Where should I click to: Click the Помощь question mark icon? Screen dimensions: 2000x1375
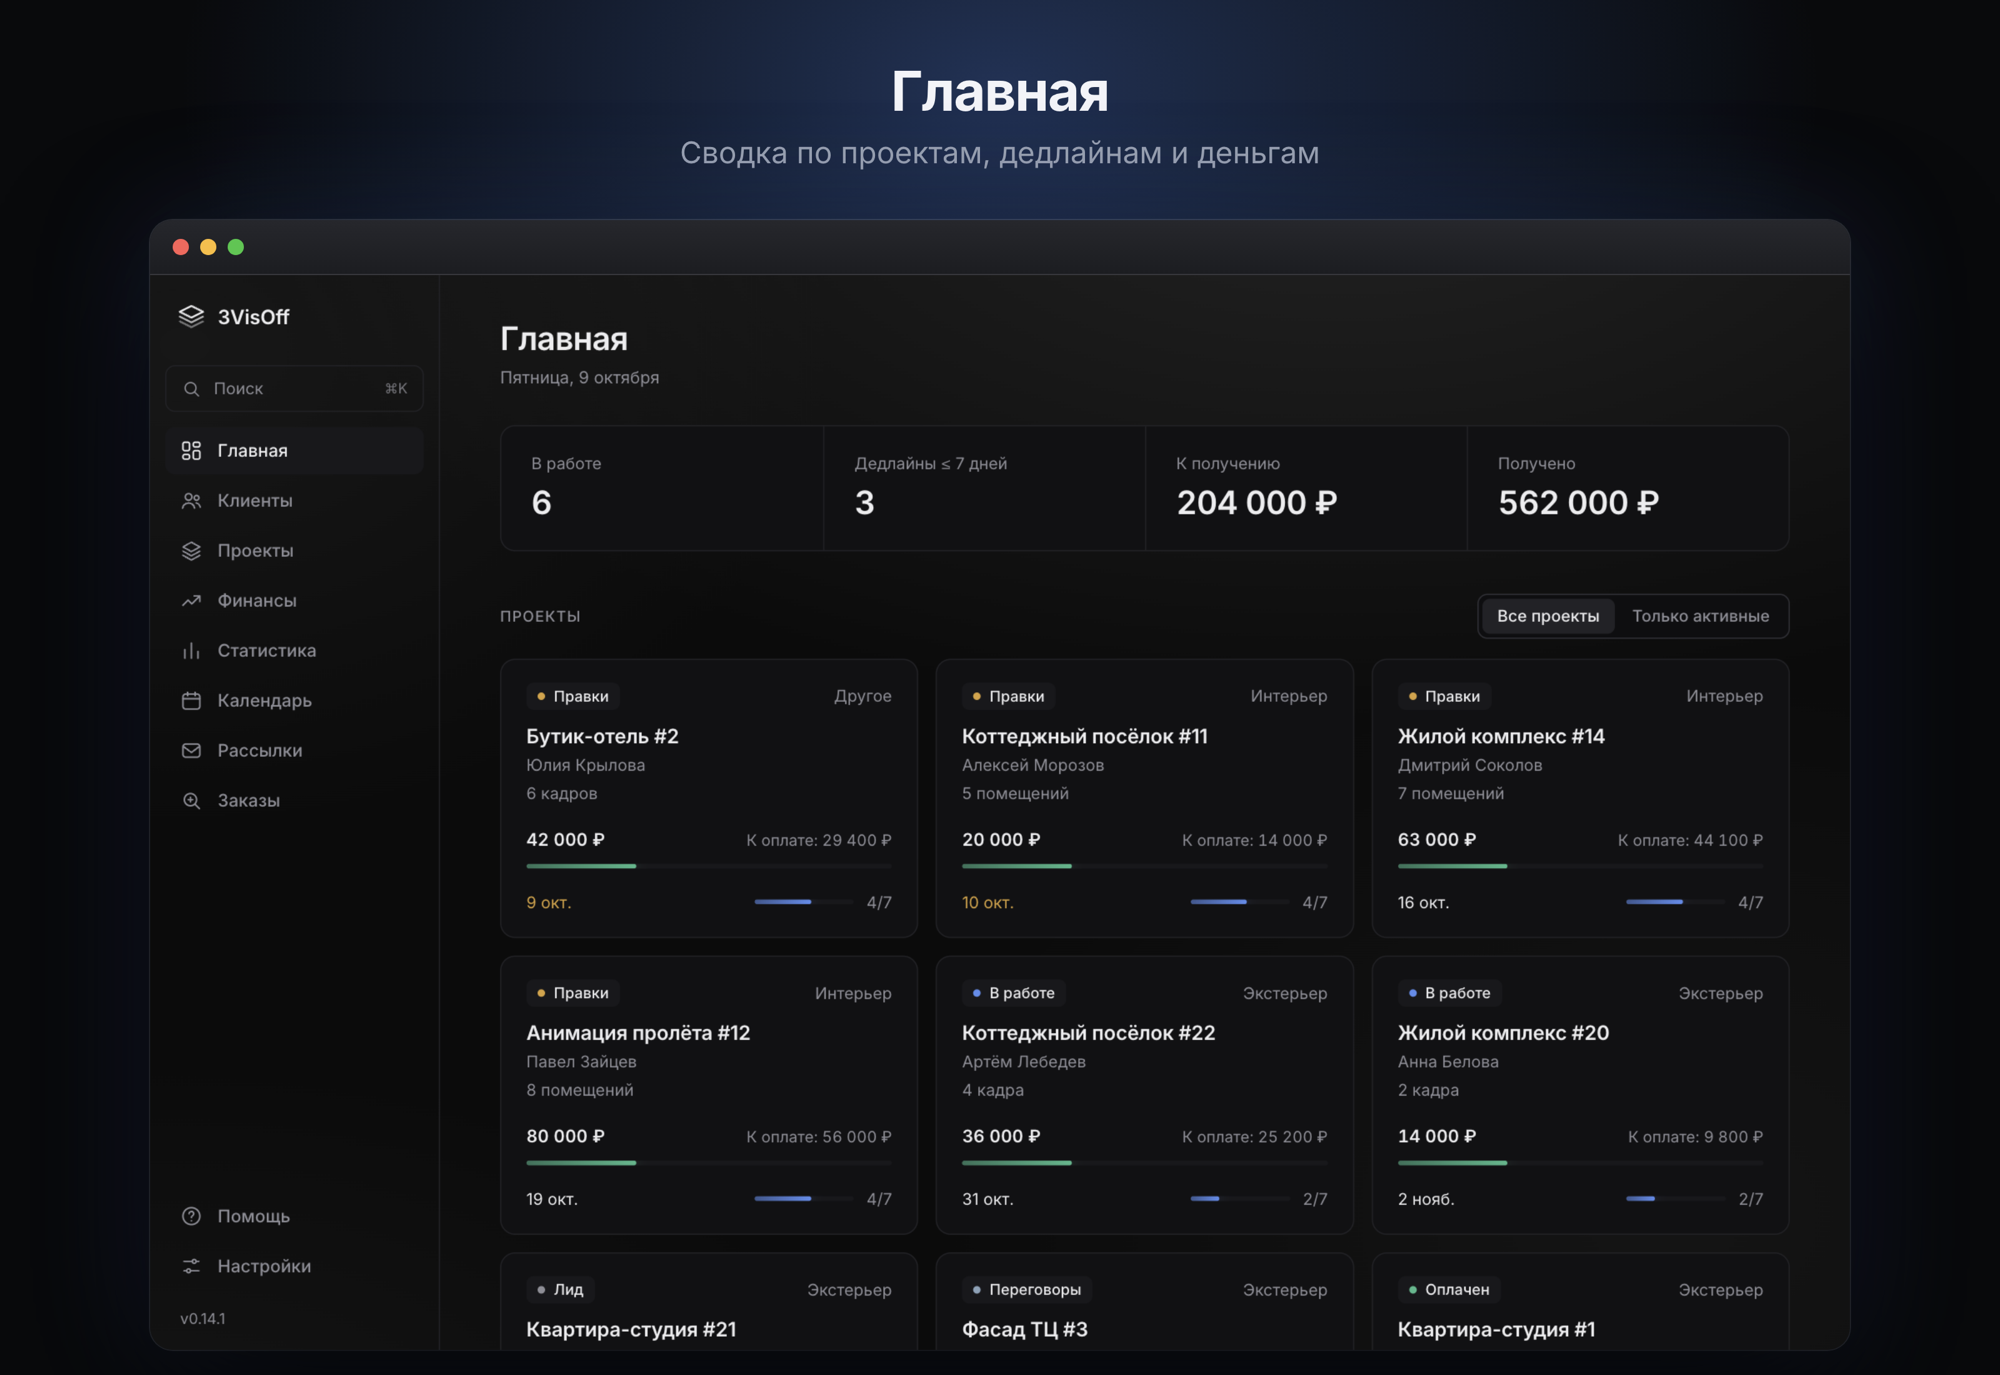[x=191, y=1216]
